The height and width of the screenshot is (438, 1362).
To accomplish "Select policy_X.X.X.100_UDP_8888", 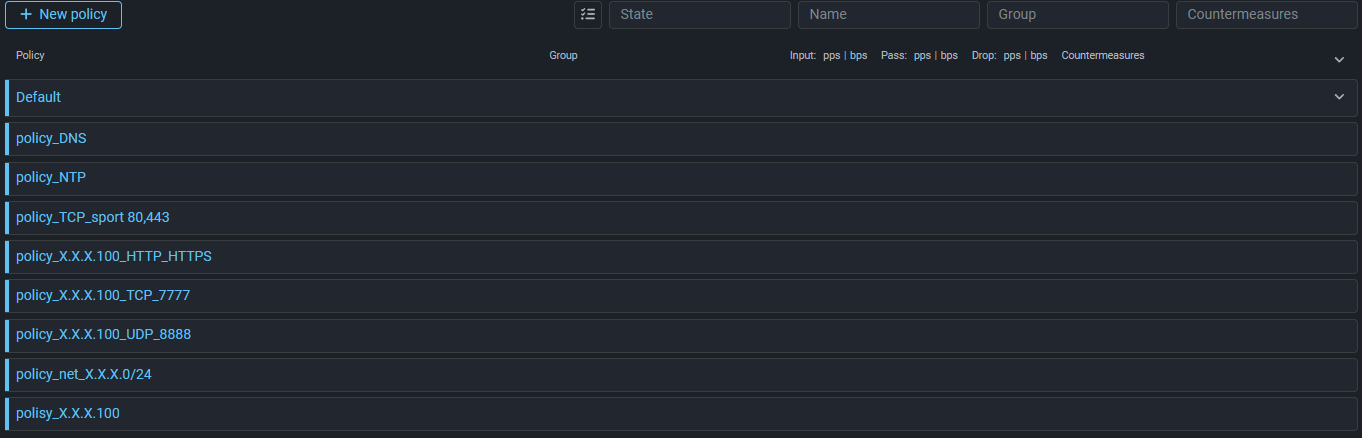I will (x=103, y=334).
